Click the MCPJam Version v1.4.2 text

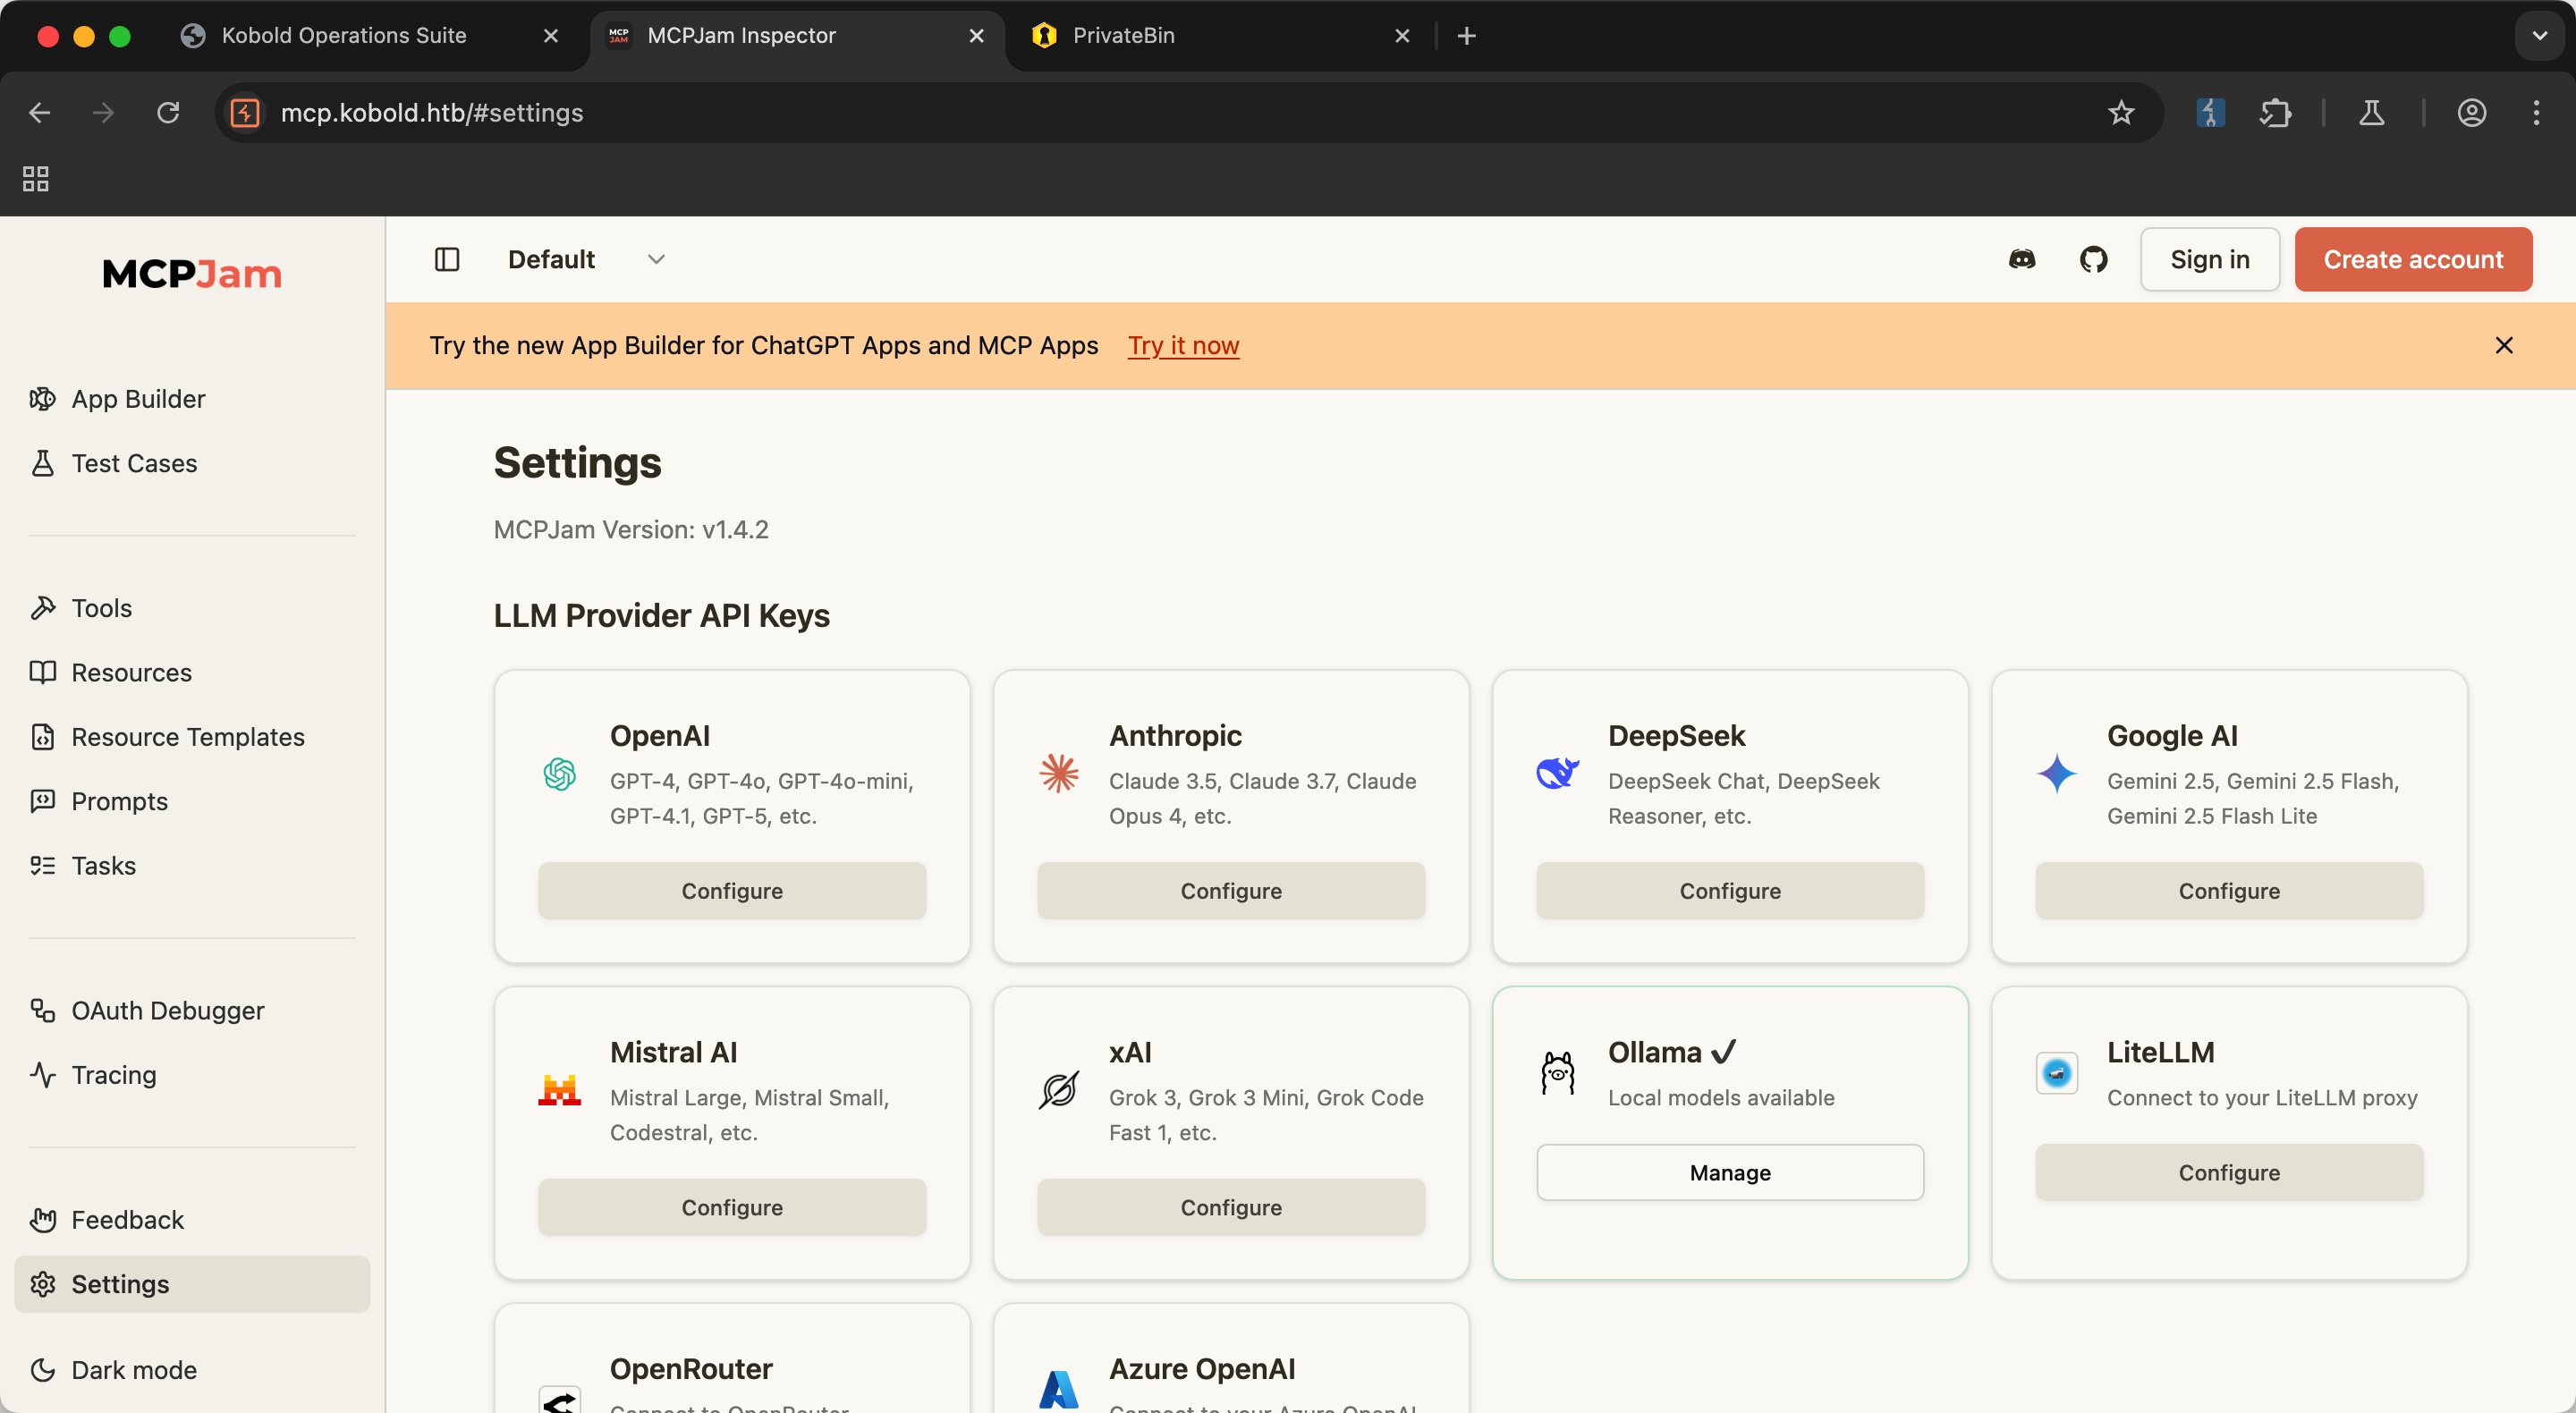[x=631, y=529]
